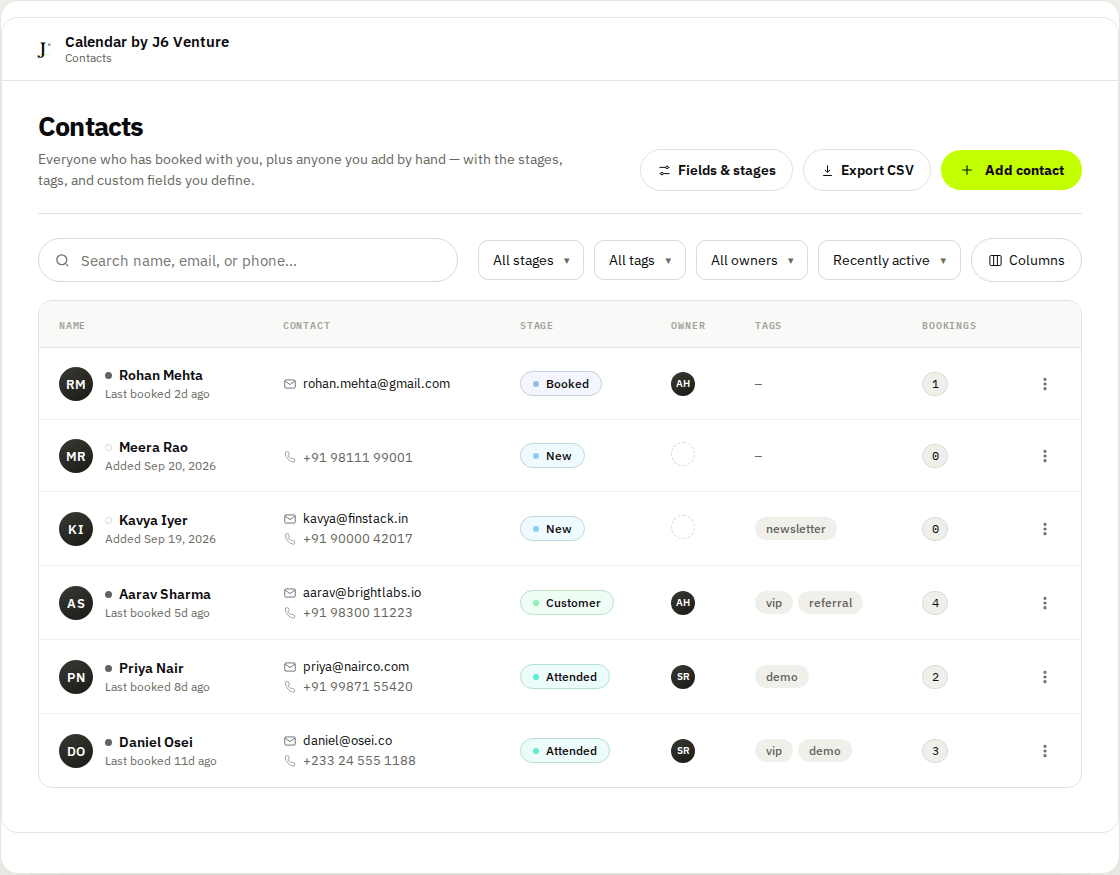This screenshot has width=1120, height=875.
Task: Open Fields & stages settings
Action: click(716, 170)
